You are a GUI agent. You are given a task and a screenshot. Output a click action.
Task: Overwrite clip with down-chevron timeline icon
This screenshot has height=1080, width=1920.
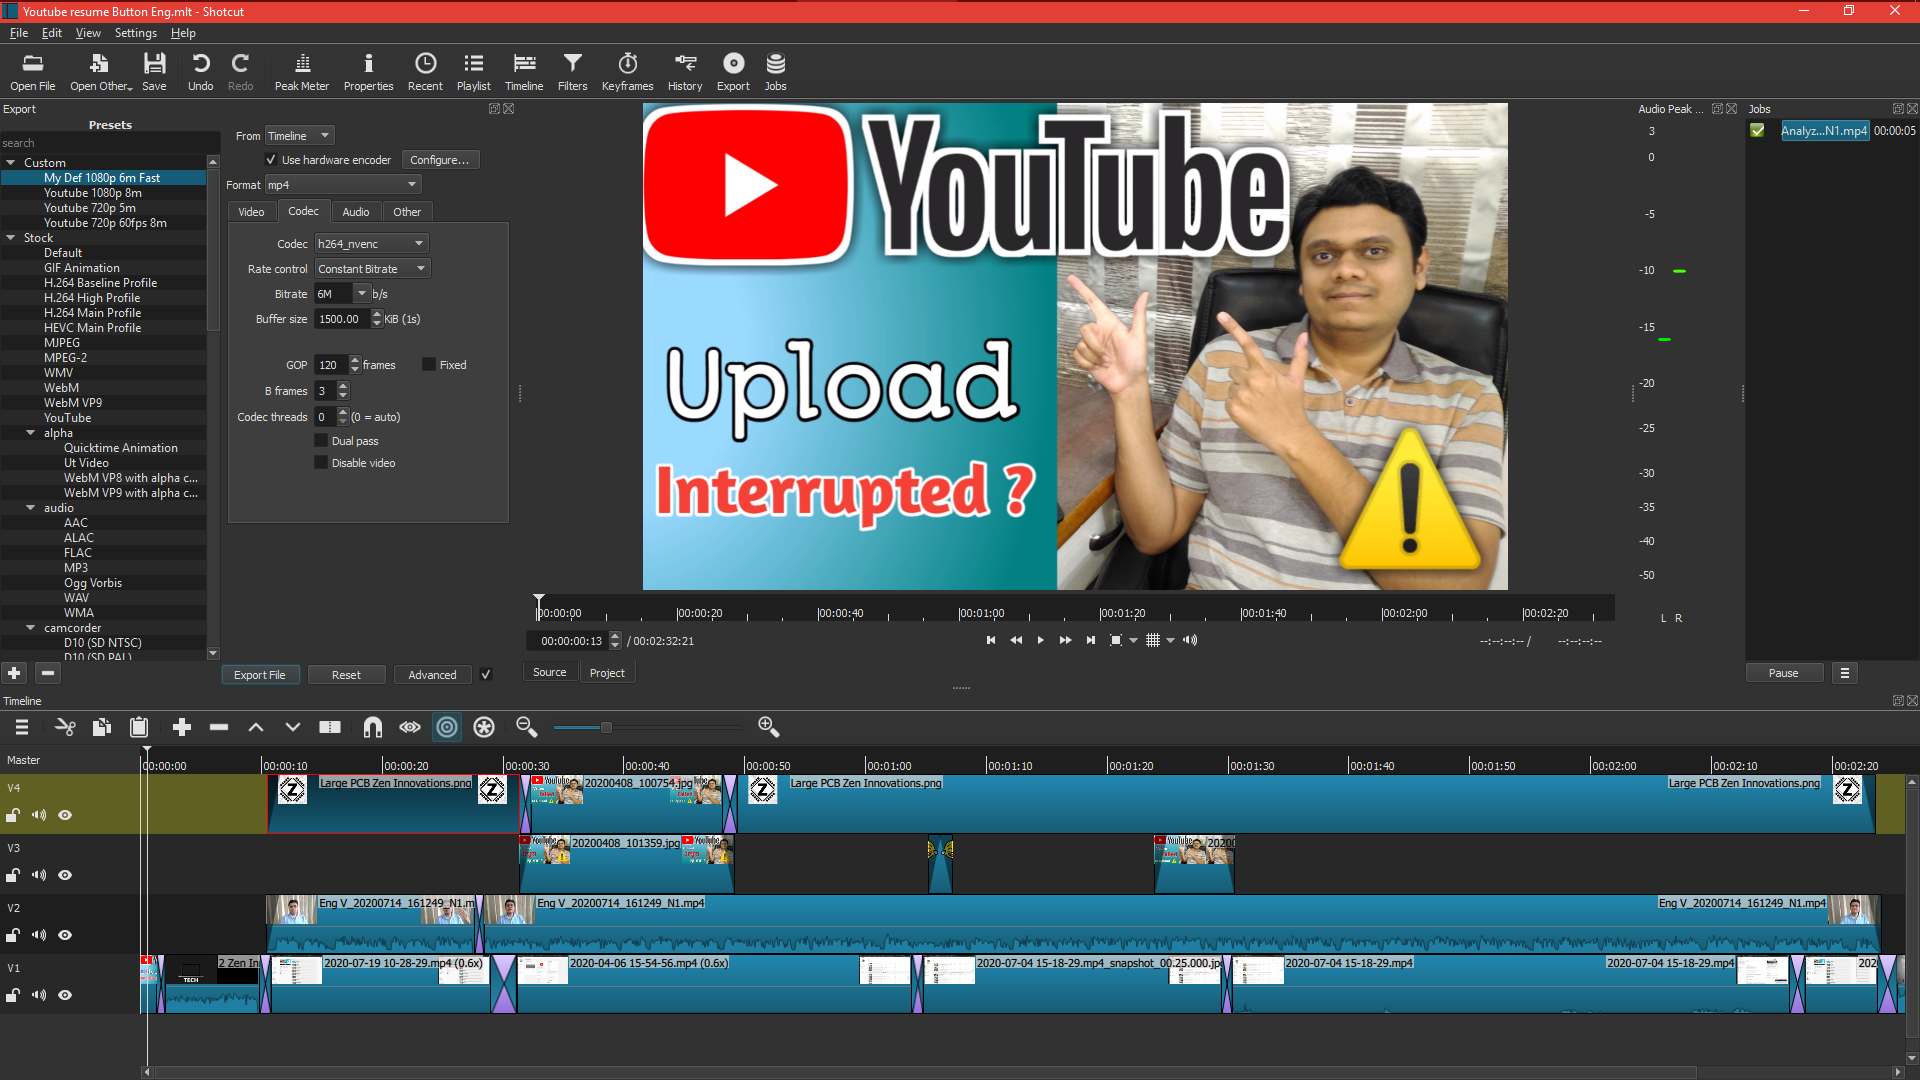click(x=293, y=727)
